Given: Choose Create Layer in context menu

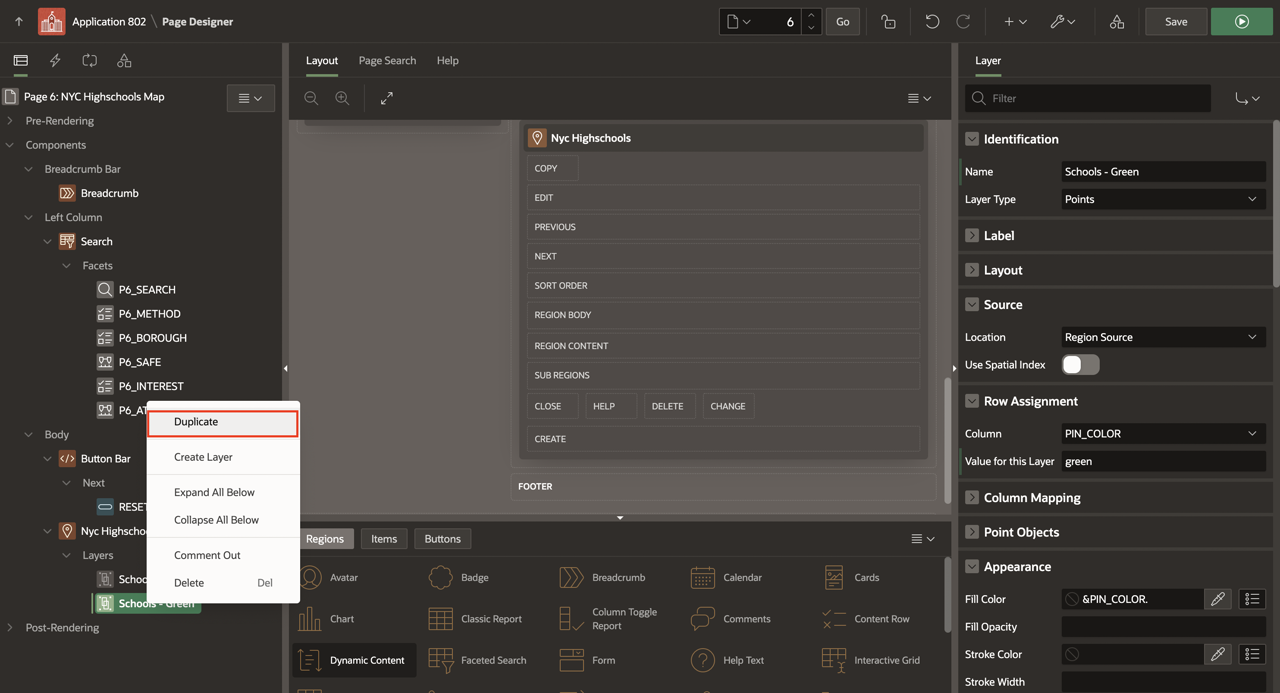Looking at the screenshot, I should point(203,457).
